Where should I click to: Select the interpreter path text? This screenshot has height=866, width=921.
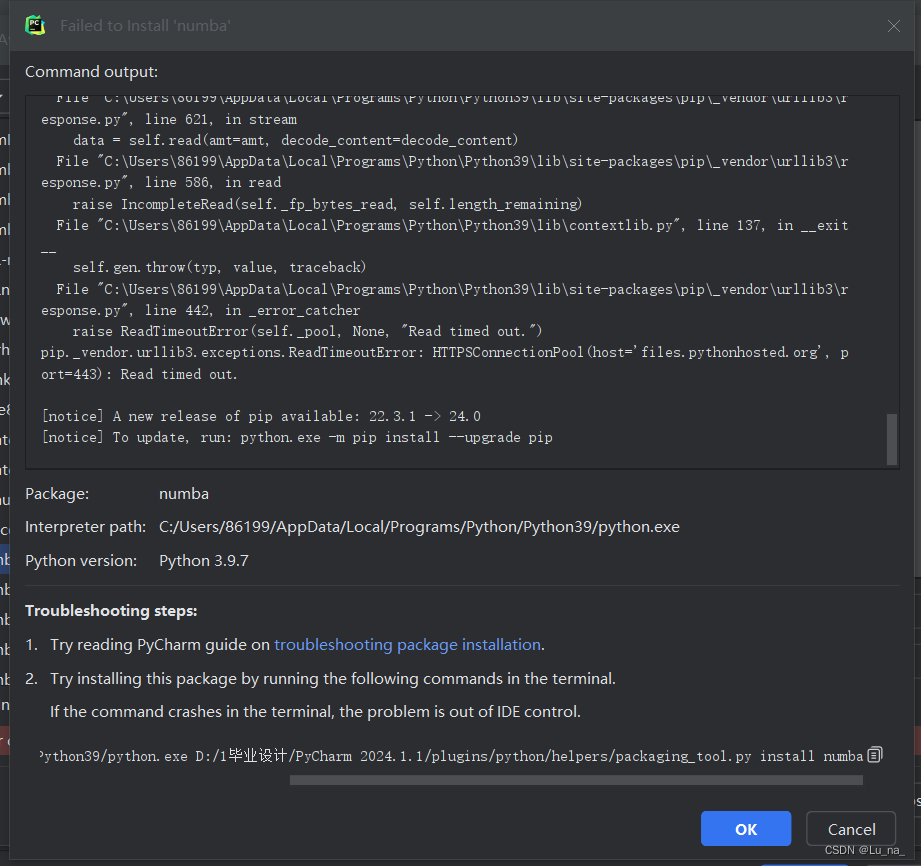click(x=419, y=526)
